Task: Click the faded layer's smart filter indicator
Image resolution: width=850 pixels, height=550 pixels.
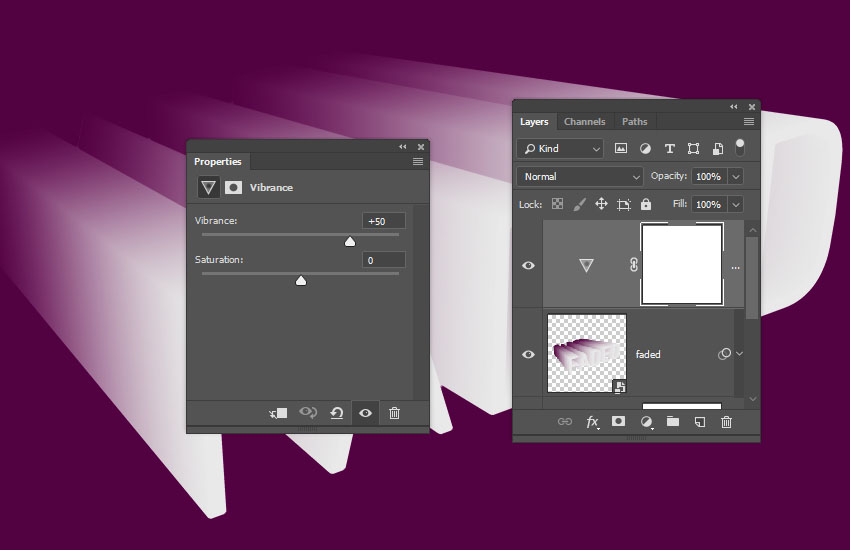Action: 724,354
